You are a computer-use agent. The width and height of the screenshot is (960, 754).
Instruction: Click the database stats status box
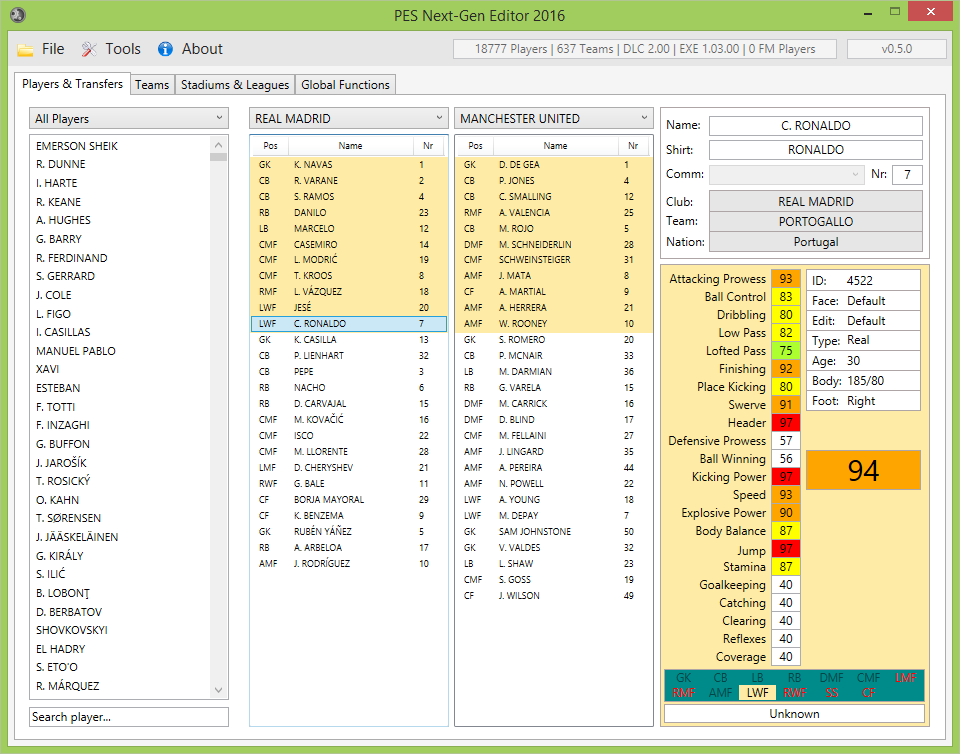[x=645, y=49]
